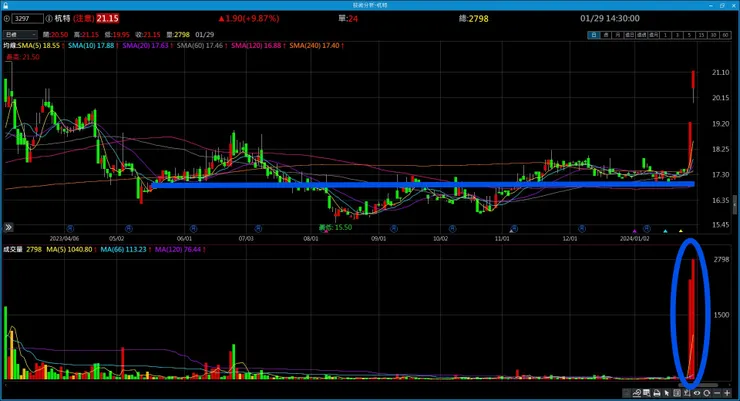Click the zoom-out minus icon at bottom right
This screenshot has height=401, width=740.
[x=717, y=393]
